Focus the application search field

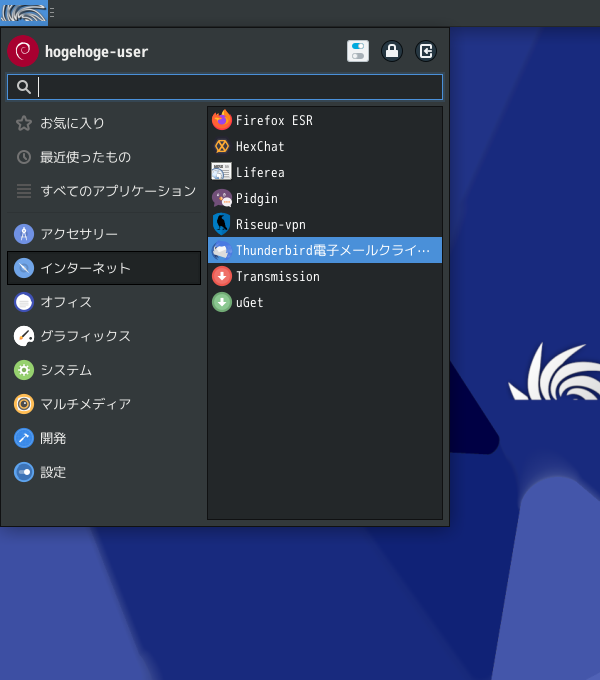tap(225, 87)
